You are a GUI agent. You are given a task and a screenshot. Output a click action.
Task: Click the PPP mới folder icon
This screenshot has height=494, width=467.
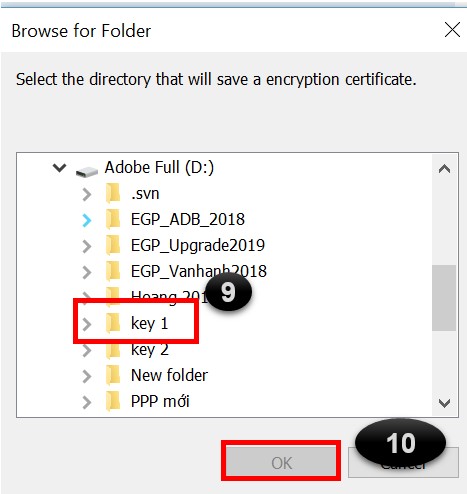point(113,401)
